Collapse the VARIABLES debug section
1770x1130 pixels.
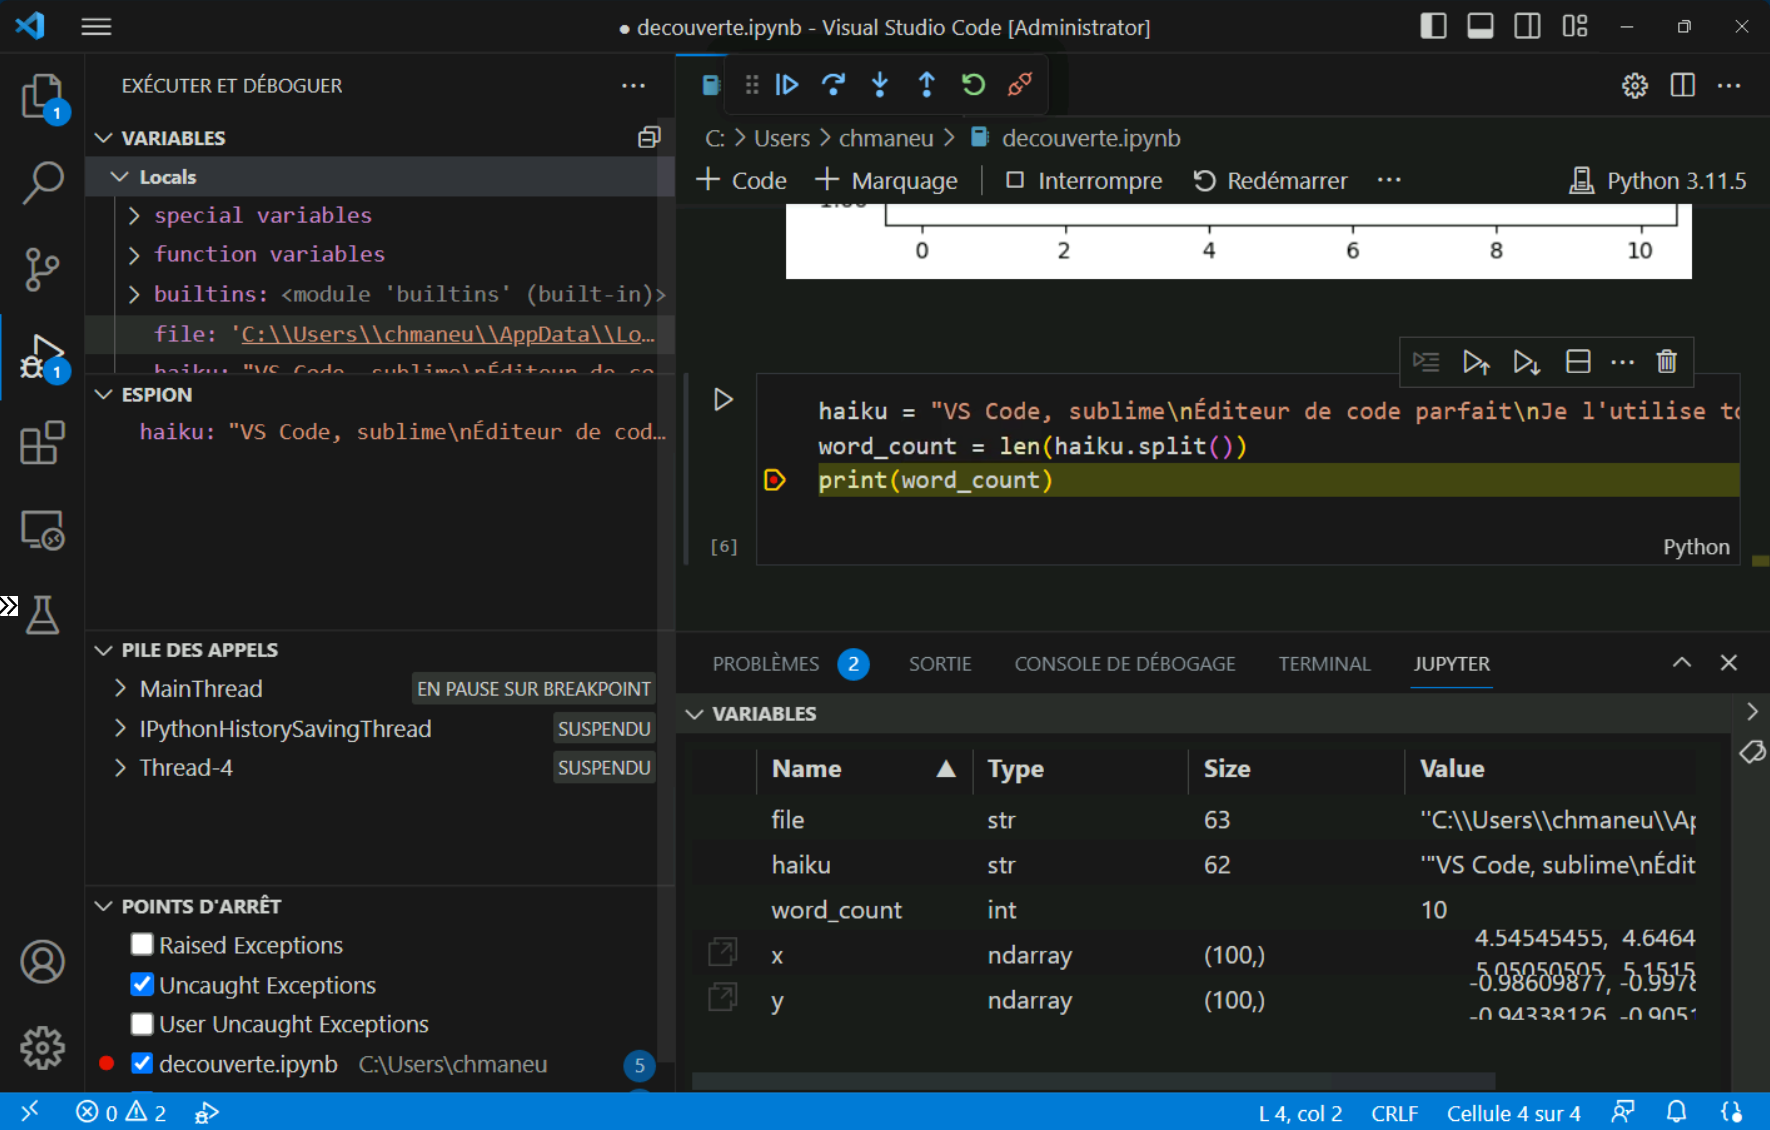103,138
